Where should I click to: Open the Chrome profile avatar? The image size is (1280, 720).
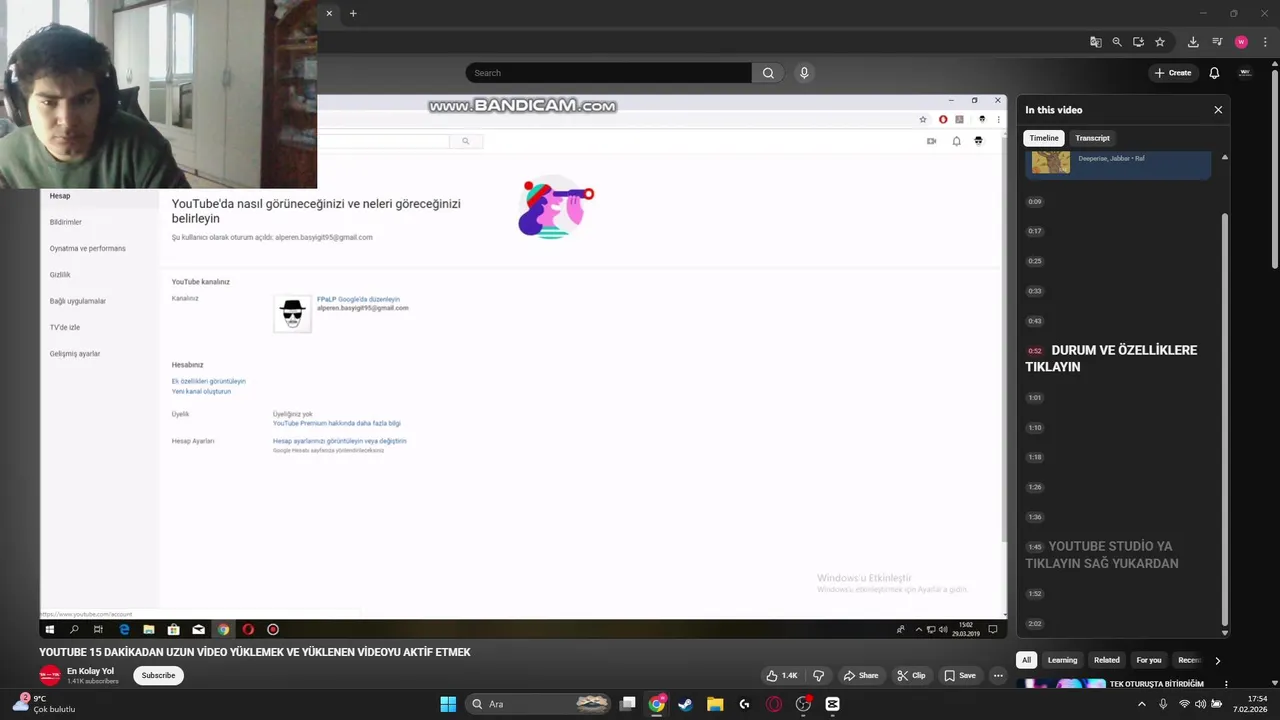[1241, 42]
